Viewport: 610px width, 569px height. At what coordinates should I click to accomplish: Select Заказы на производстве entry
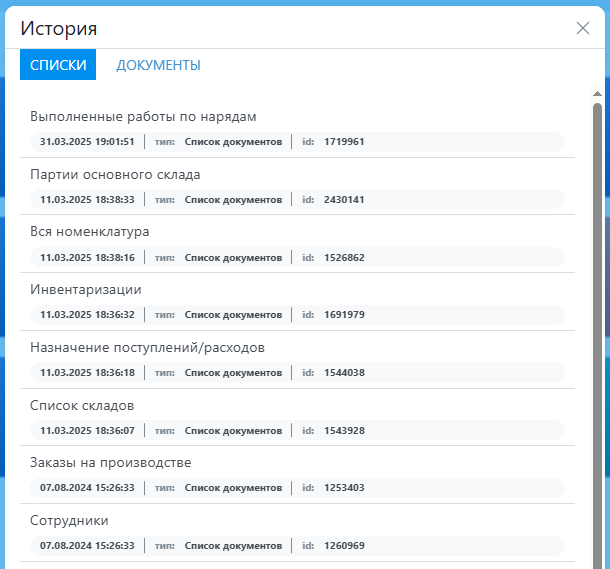110,462
